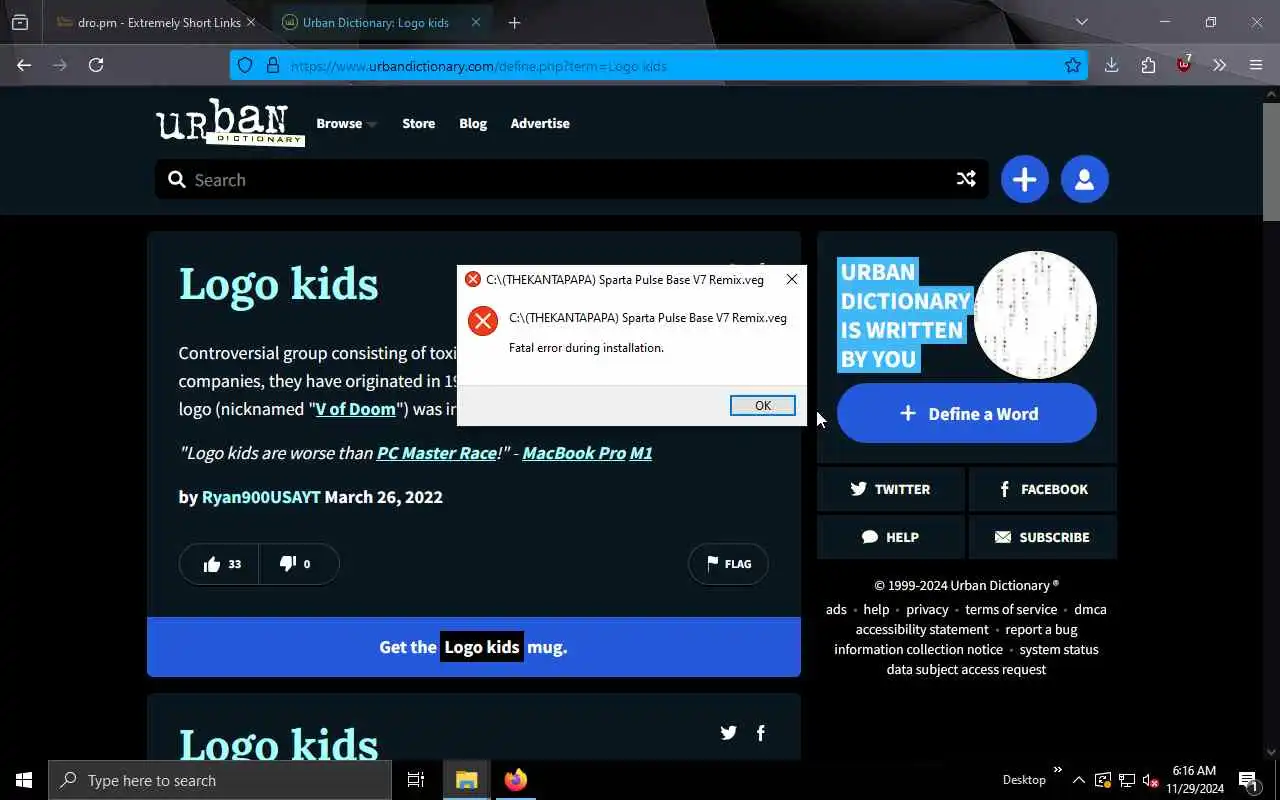Share the second definition on Twitter
This screenshot has height=800, width=1280.
728,733
